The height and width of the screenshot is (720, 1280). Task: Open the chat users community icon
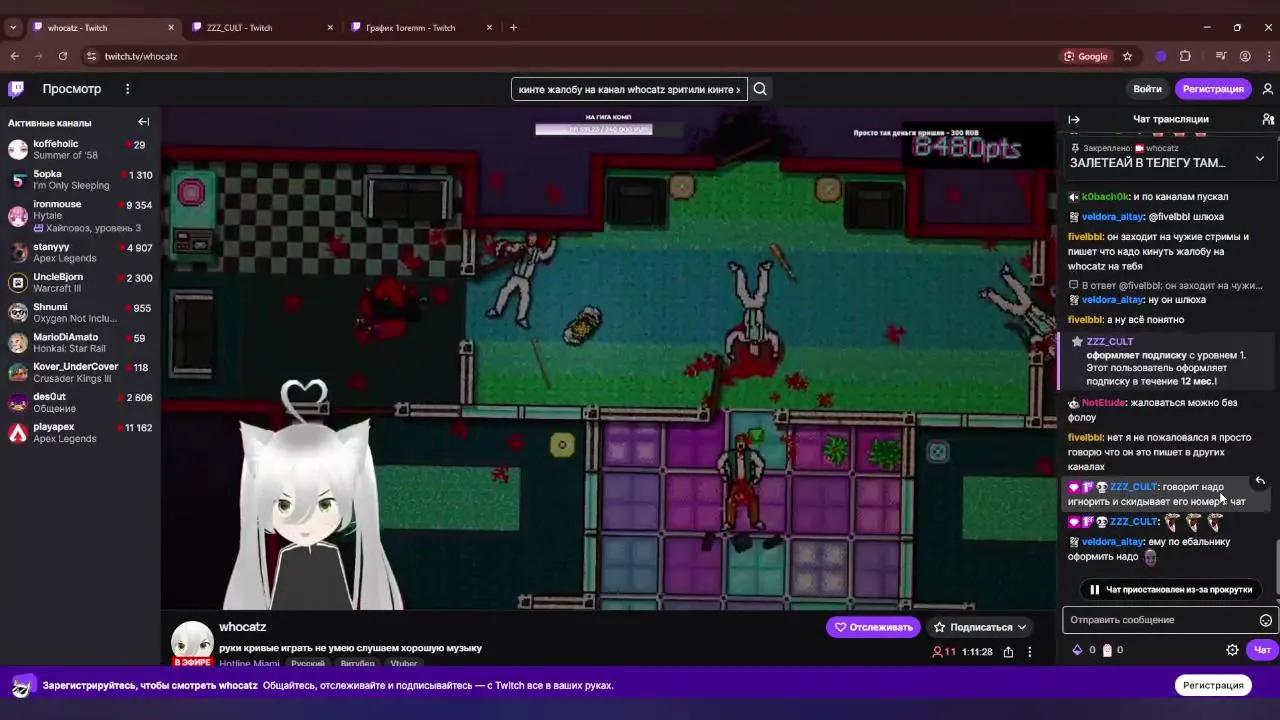pos(1268,119)
